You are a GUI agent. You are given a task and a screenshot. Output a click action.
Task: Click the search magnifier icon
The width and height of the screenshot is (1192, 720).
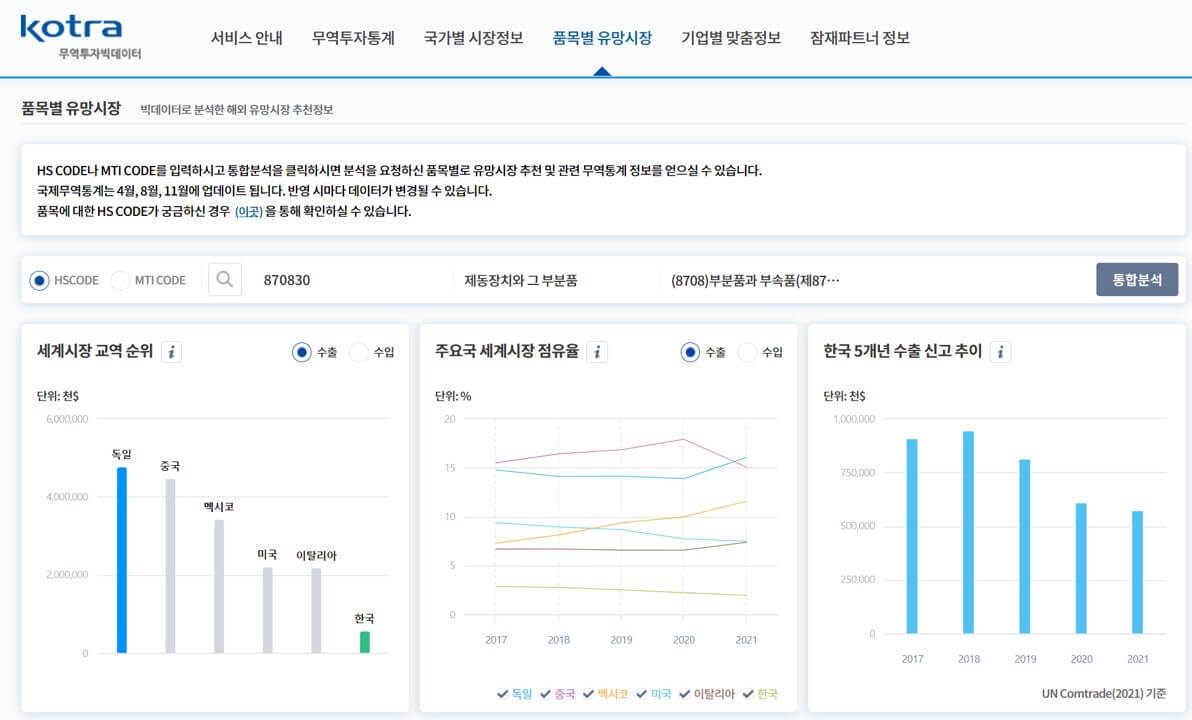[x=224, y=280]
